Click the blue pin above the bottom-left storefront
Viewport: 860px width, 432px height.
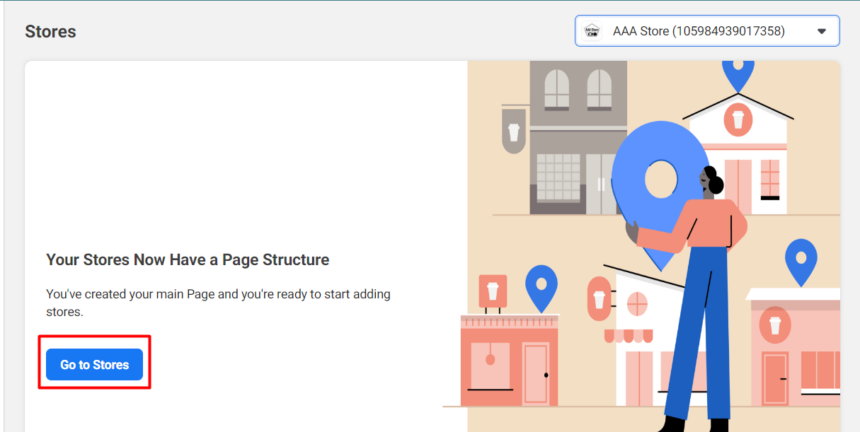tap(541, 286)
